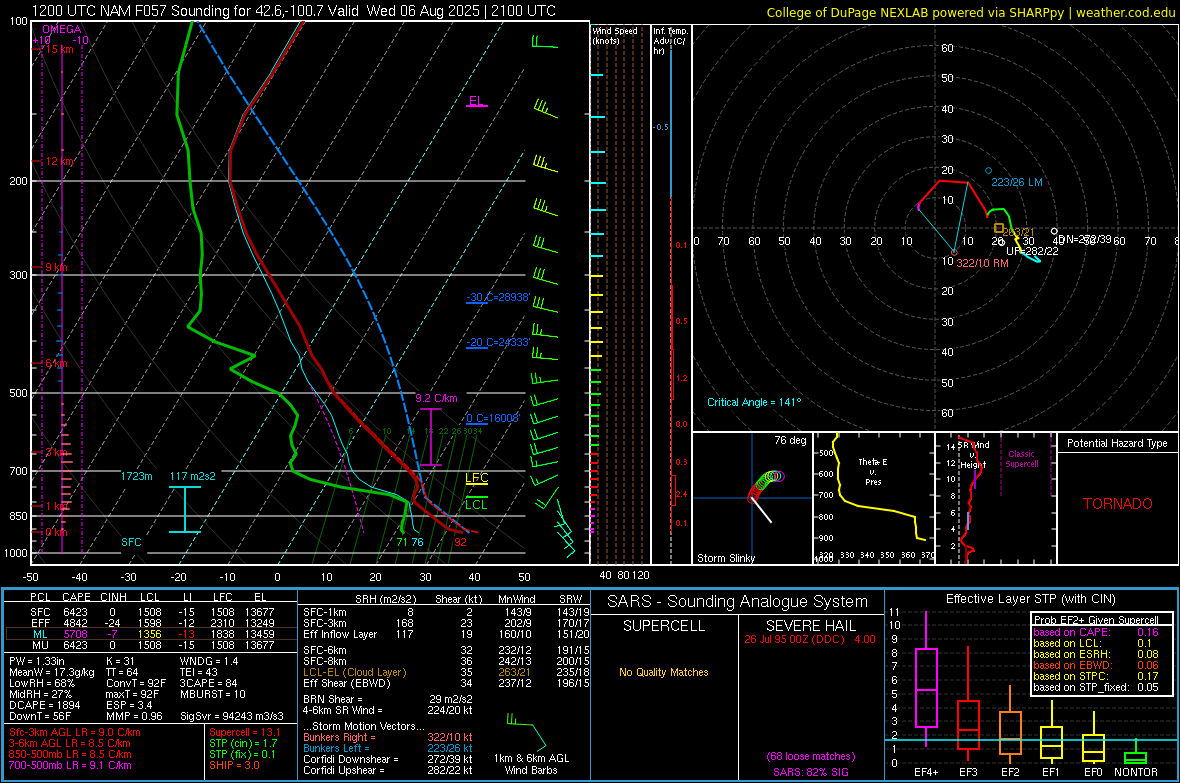Viewport: 1180px width, 783px height.
Task: Click the DCAPE = 1894 value
Action: [42, 705]
